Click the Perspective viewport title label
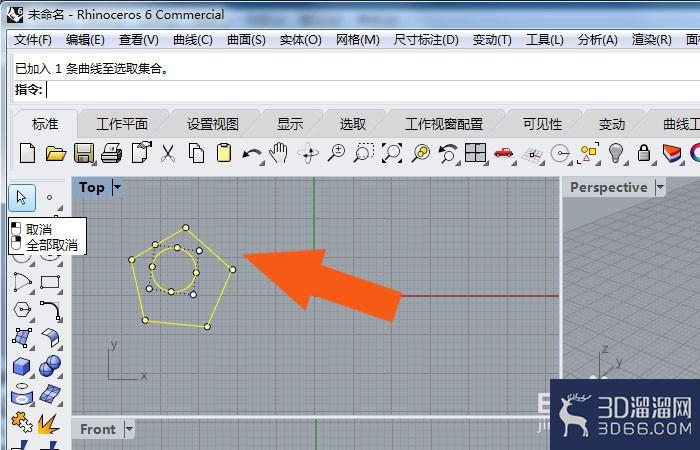Viewport: 700px width, 450px height. click(608, 188)
